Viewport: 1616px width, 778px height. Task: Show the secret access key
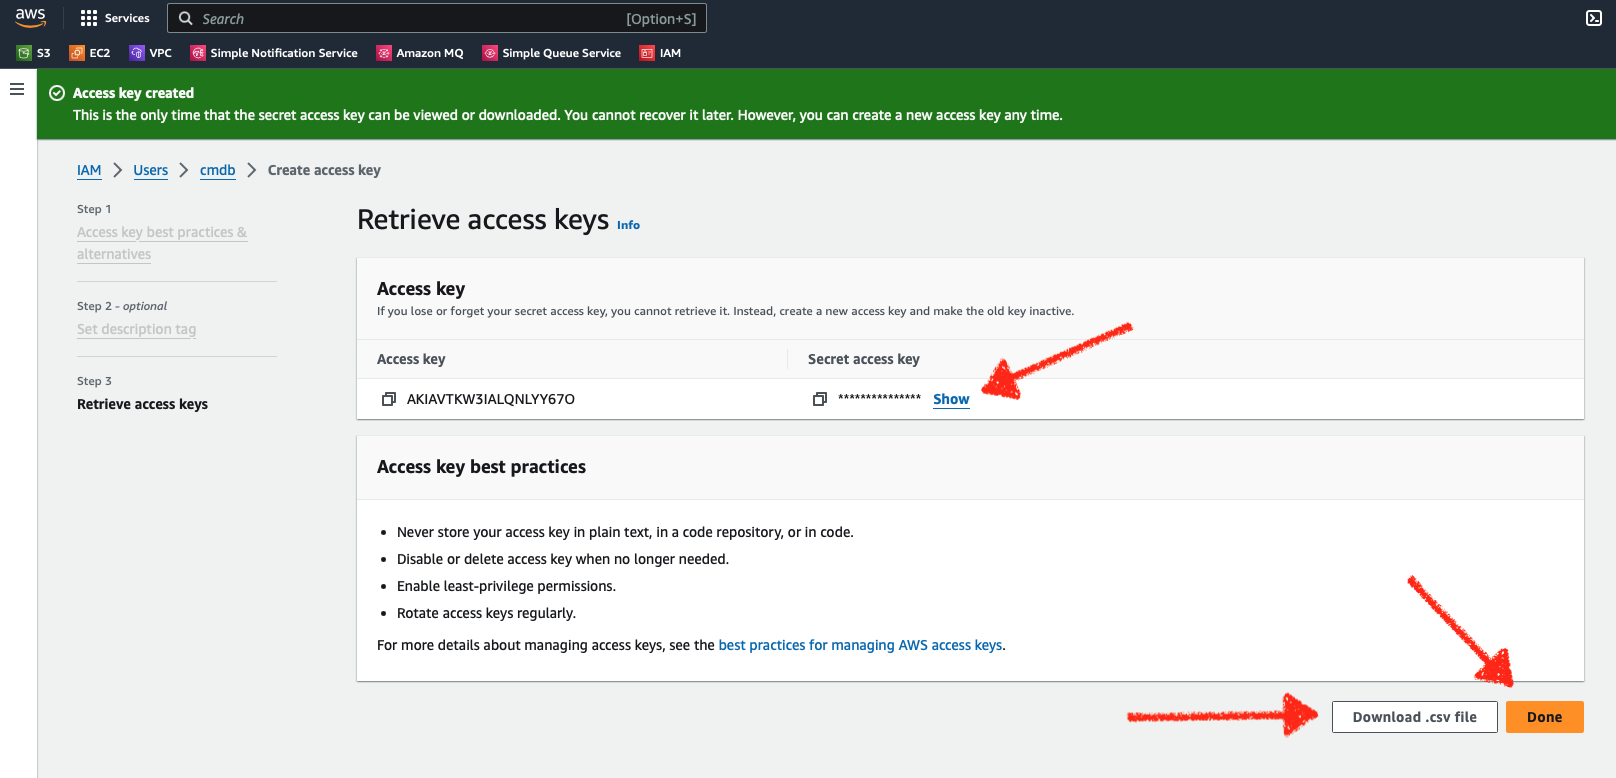coord(951,399)
